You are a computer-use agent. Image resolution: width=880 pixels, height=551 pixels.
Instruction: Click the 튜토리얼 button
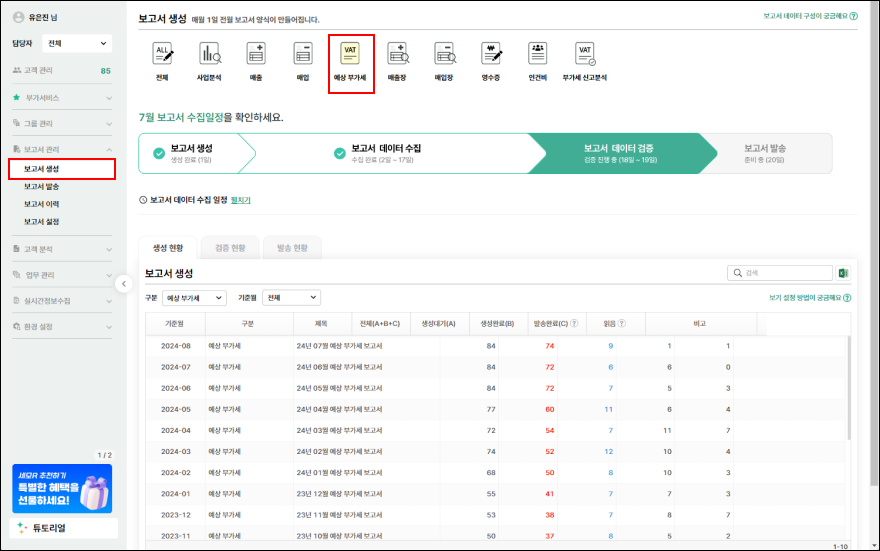(62, 527)
